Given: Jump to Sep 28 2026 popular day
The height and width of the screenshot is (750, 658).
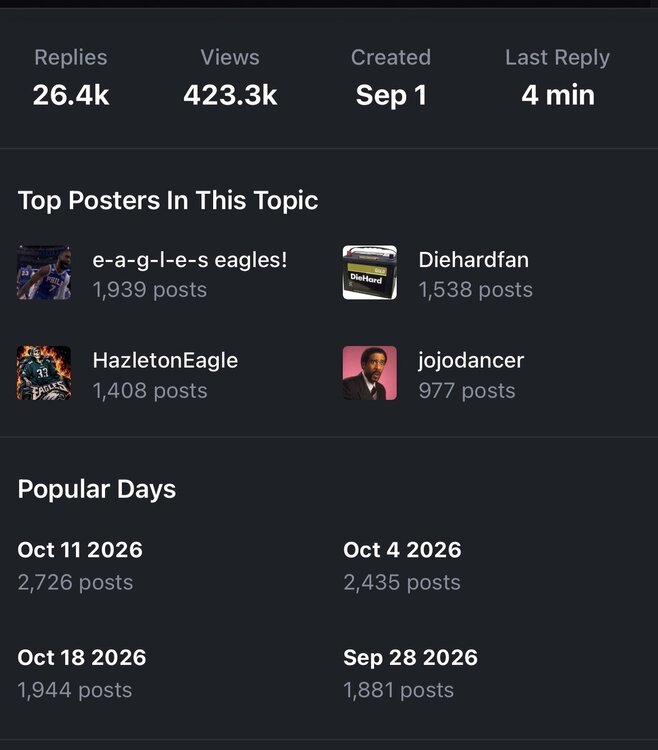Looking at the screenshot, I should 410,658.
